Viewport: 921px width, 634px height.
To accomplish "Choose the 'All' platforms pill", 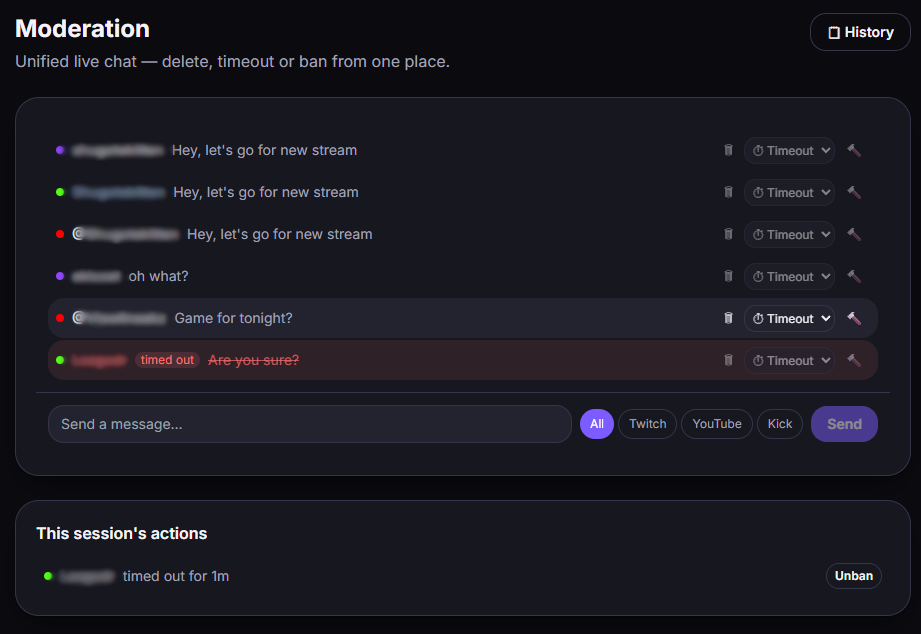I will (x=597, y=424).
